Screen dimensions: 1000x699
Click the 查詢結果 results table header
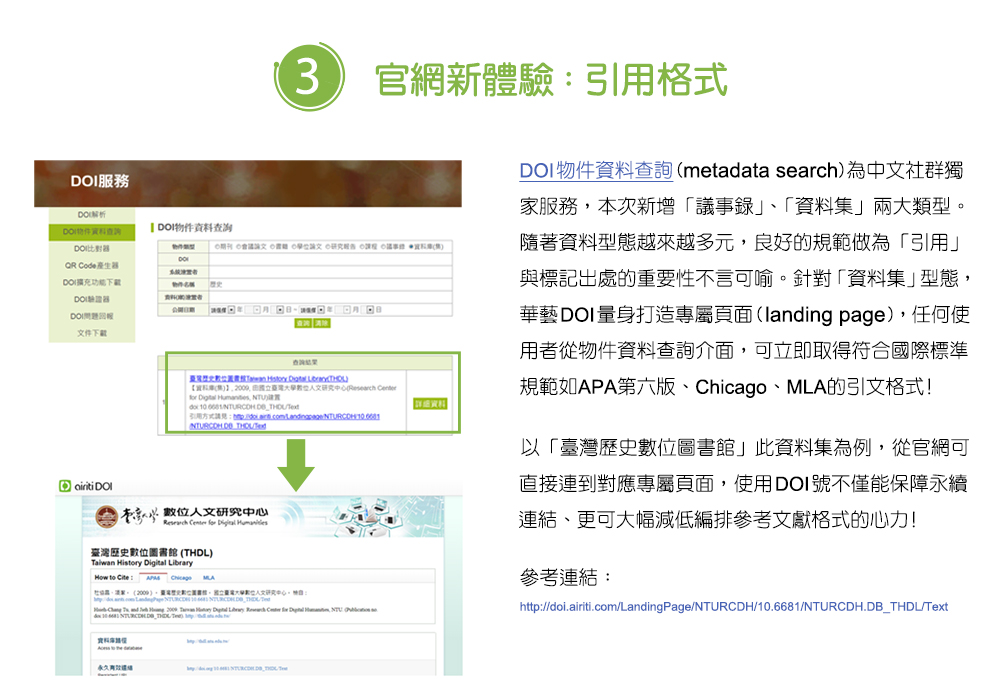tap(305, 362)
